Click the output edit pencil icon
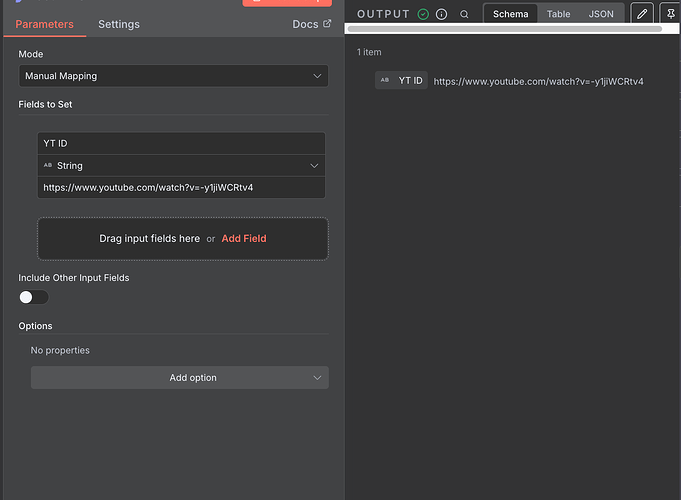Screen dimensions: 681x500 [x=642, y=14]
